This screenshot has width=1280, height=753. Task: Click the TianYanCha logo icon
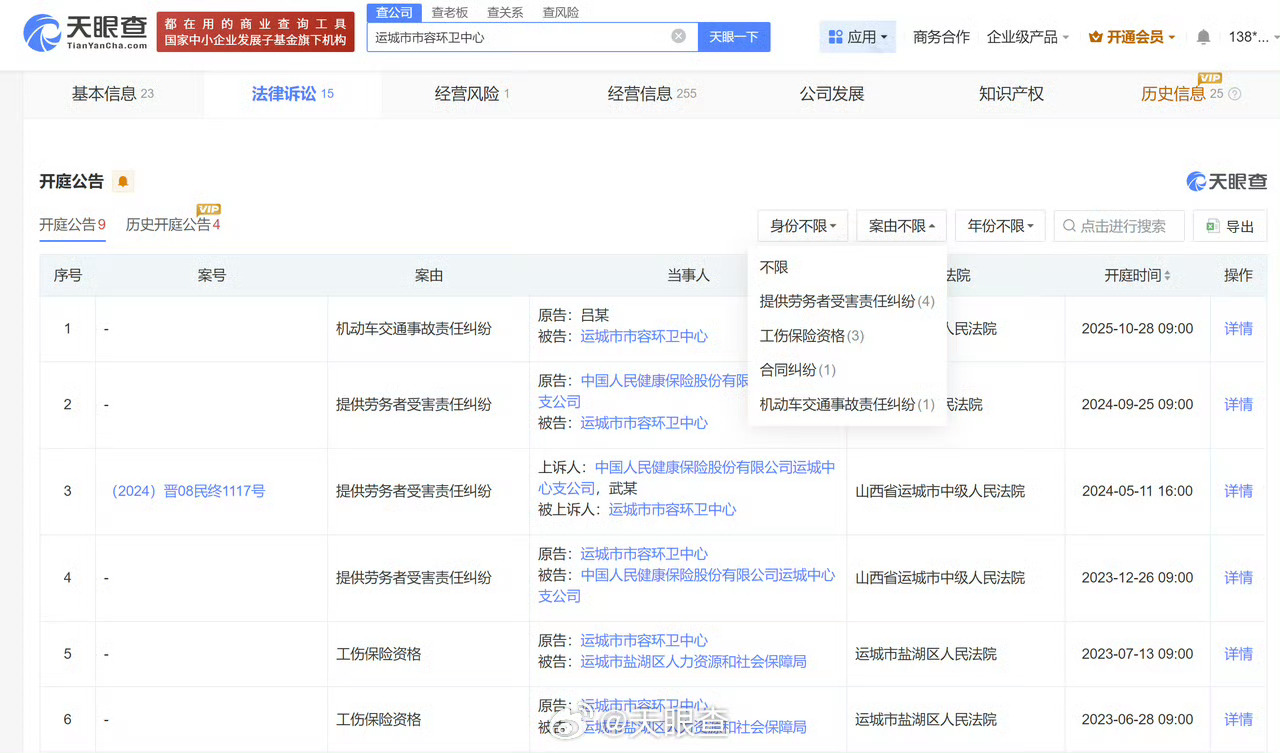coord(42,32)
